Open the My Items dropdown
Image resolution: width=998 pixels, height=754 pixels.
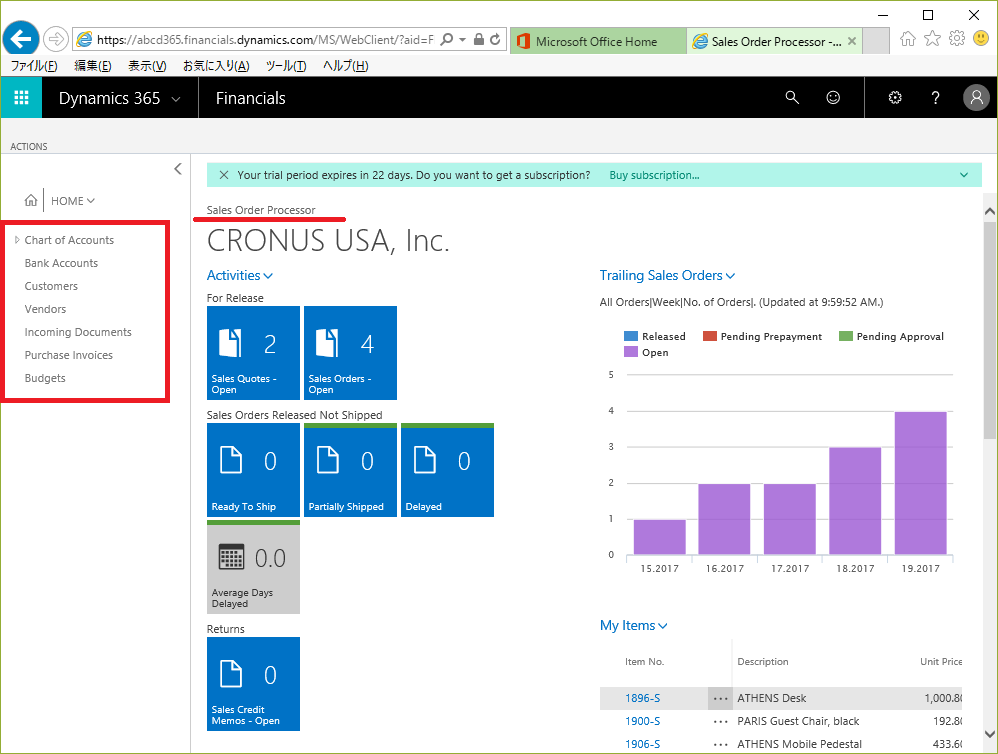tap(633, 625)
